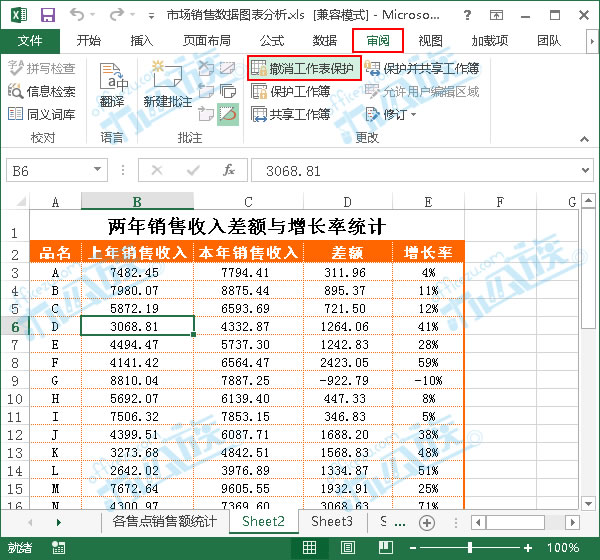Collapse the ribbon with the chevron

pos(584,139)
